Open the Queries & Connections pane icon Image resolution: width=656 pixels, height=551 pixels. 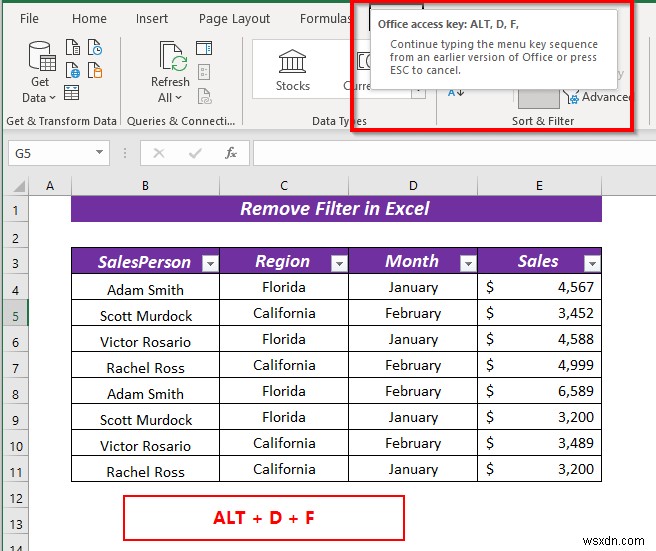click(204, 48)
